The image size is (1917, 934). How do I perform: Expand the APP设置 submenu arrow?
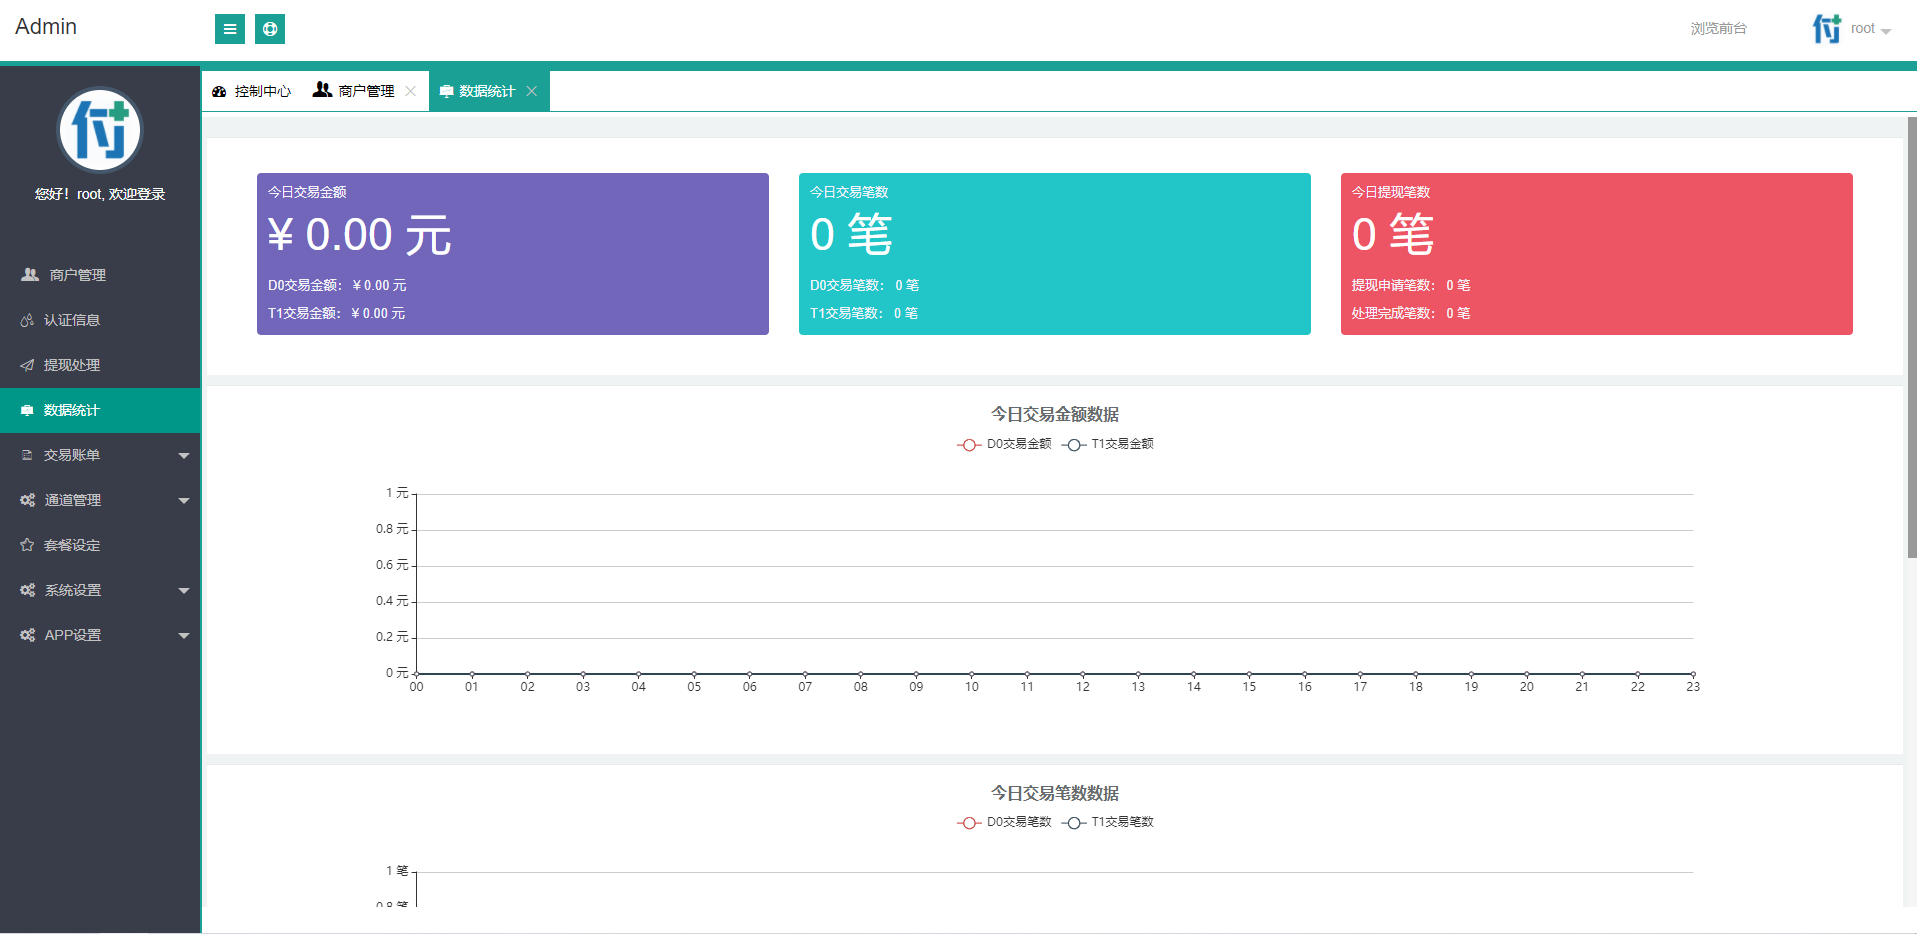184,636
